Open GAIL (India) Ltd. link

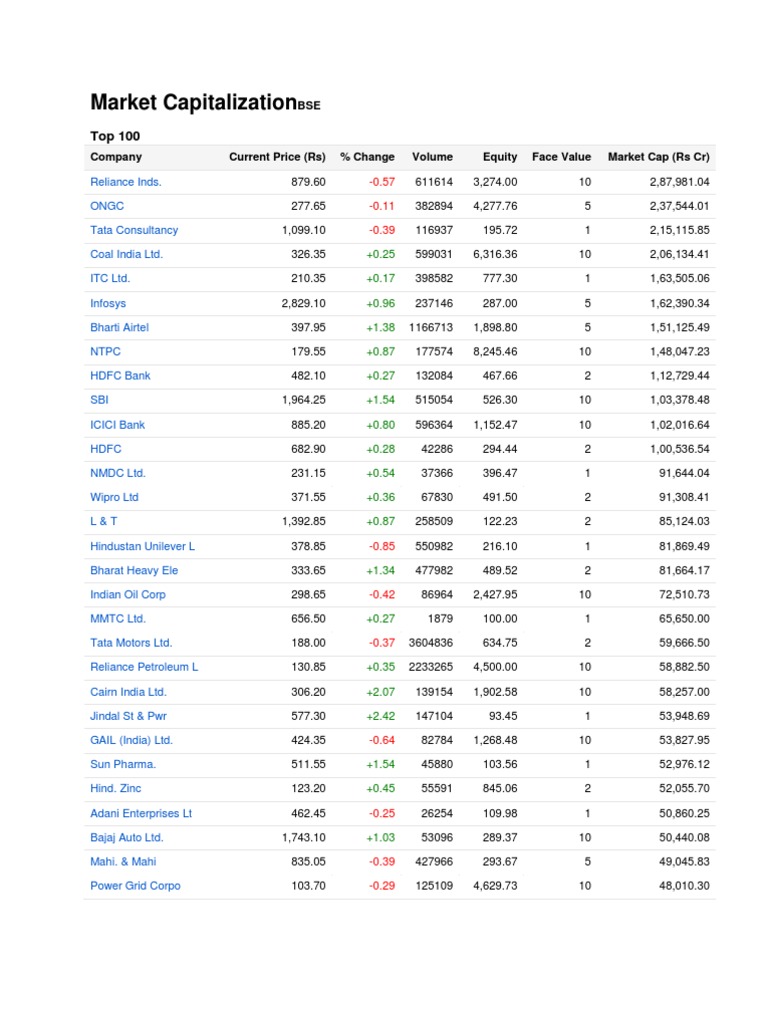tap(131, 741)
